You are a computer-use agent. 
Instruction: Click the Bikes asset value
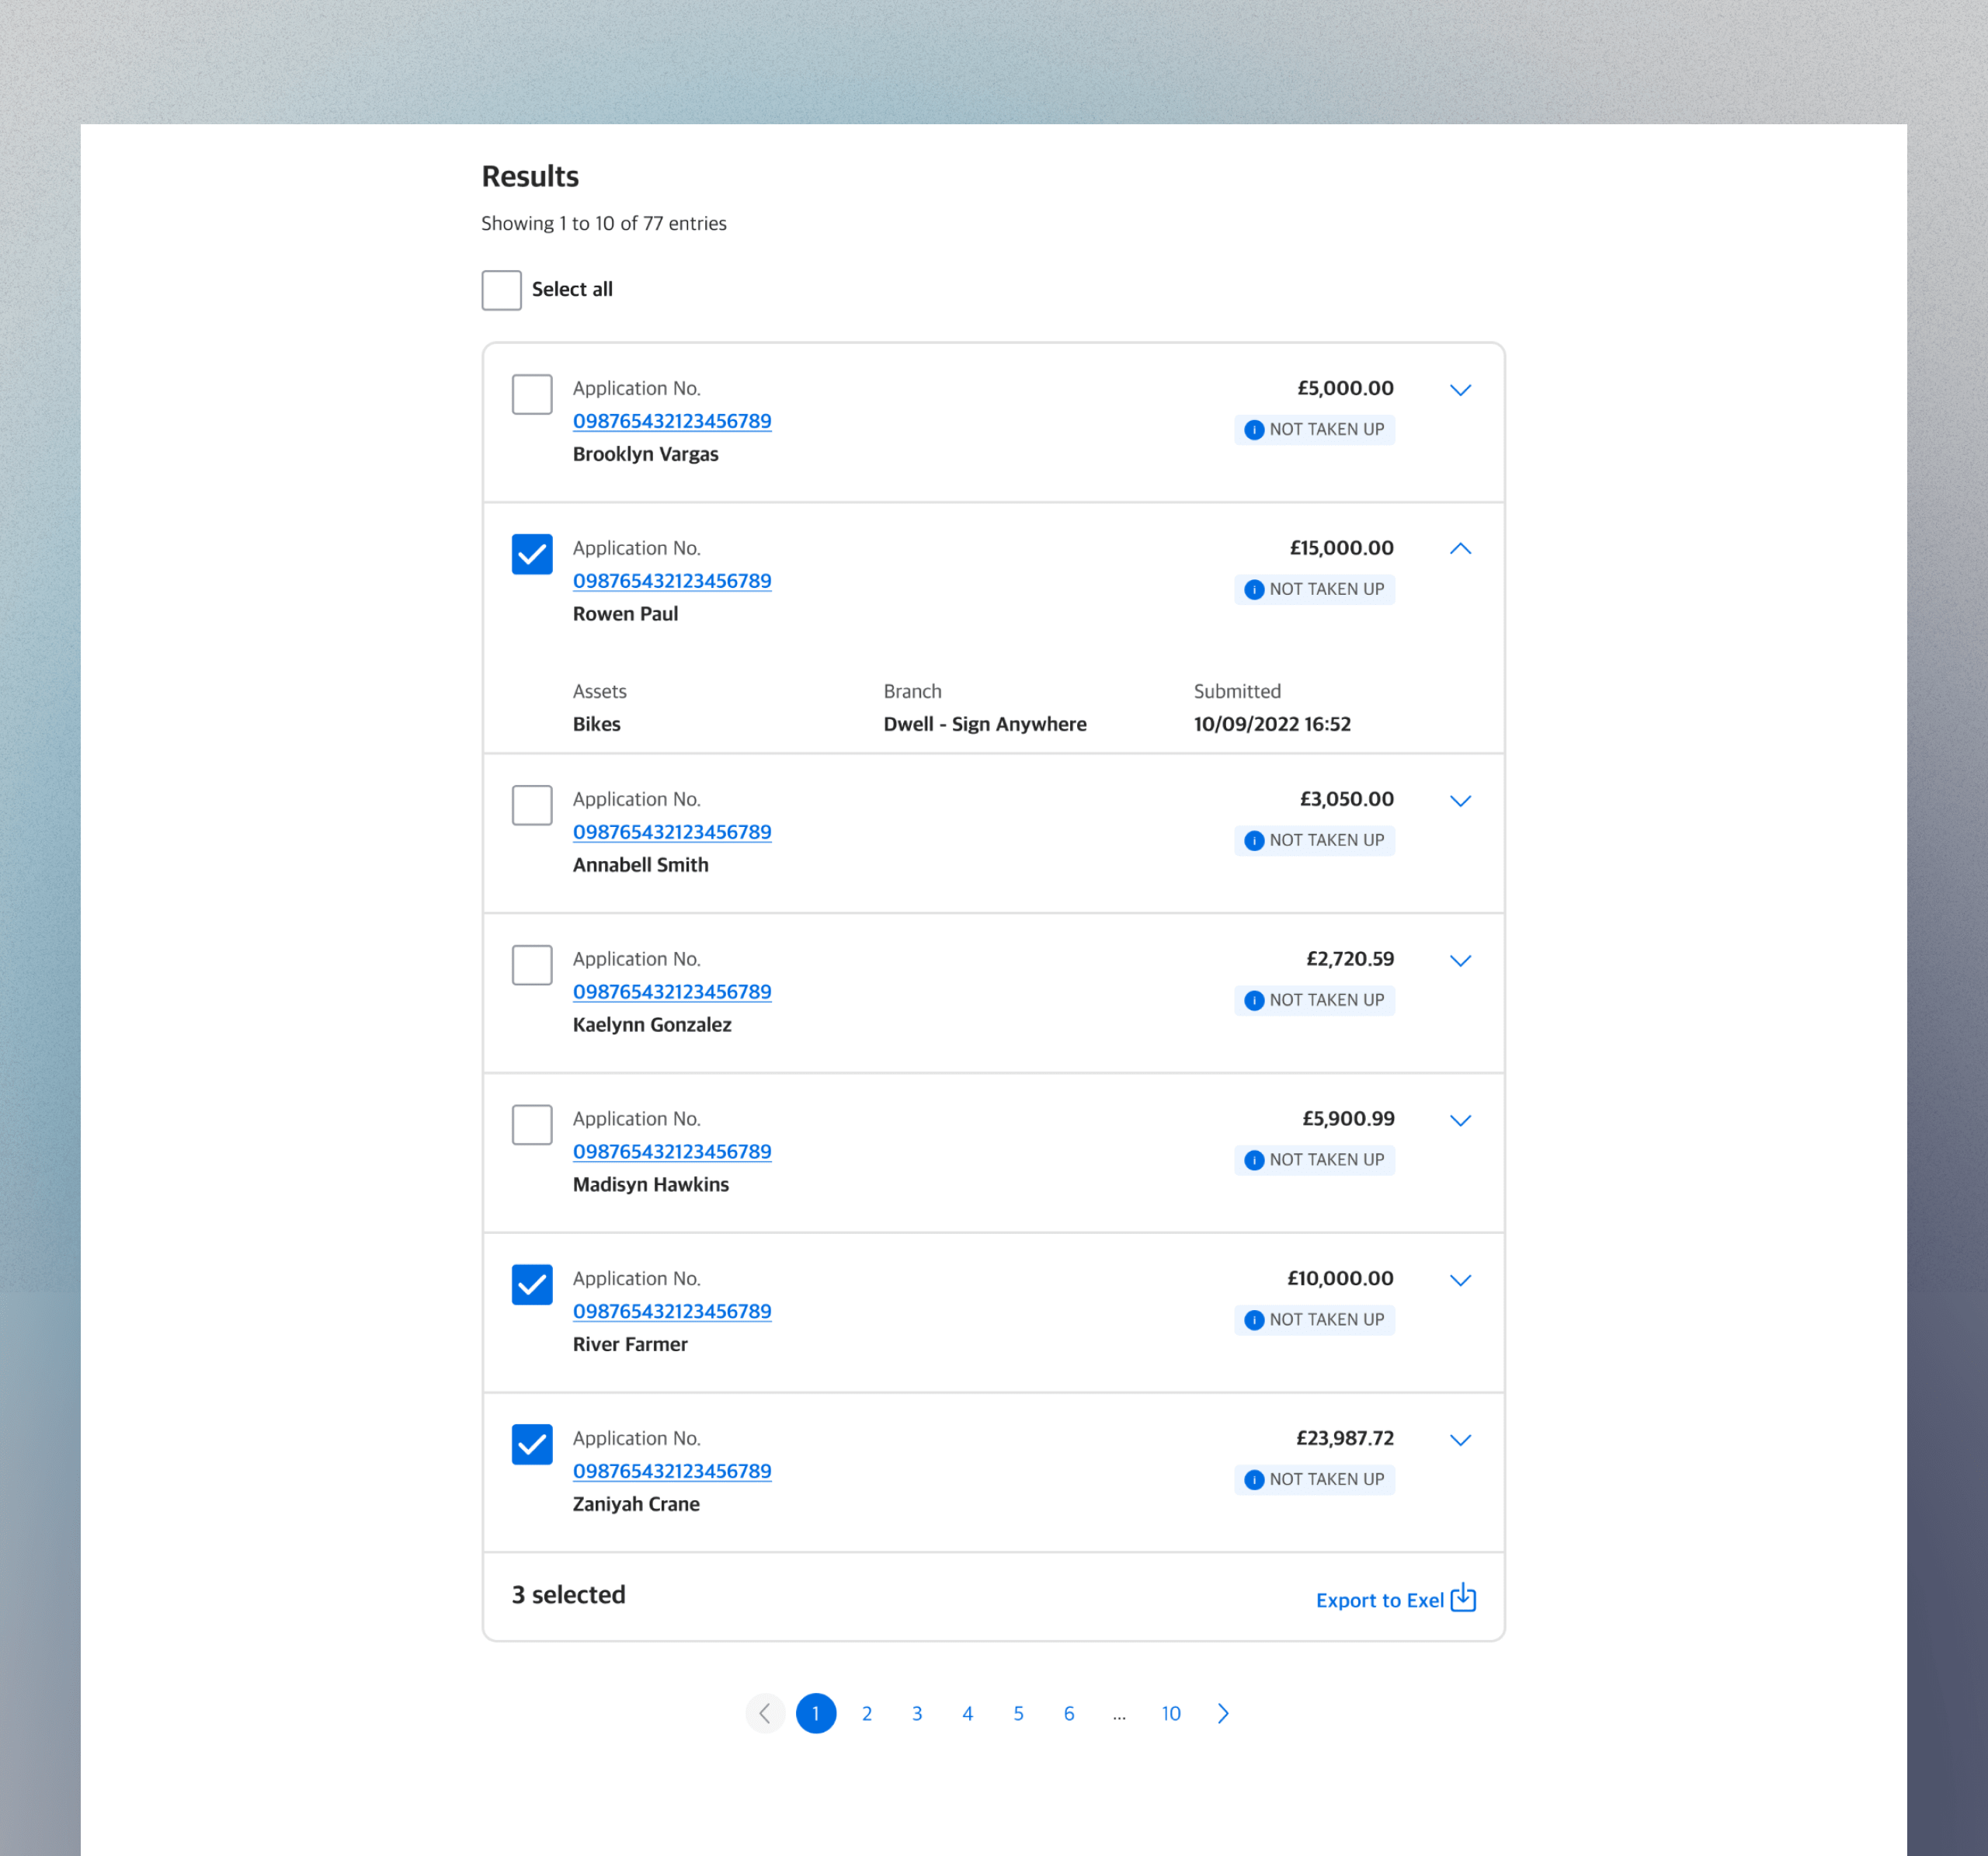(x=596, y=724)
